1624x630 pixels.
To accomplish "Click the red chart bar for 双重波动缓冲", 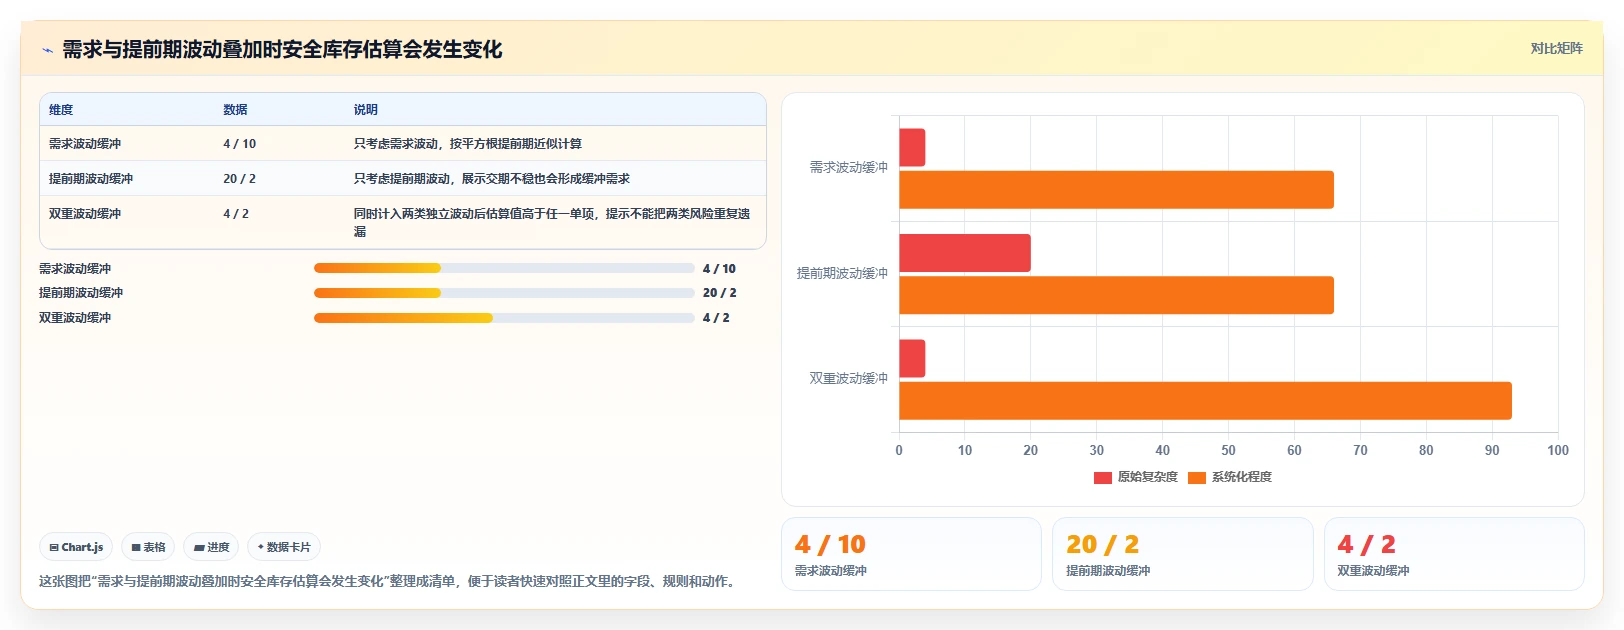I will pyautogui.click(x=912, y=359).
